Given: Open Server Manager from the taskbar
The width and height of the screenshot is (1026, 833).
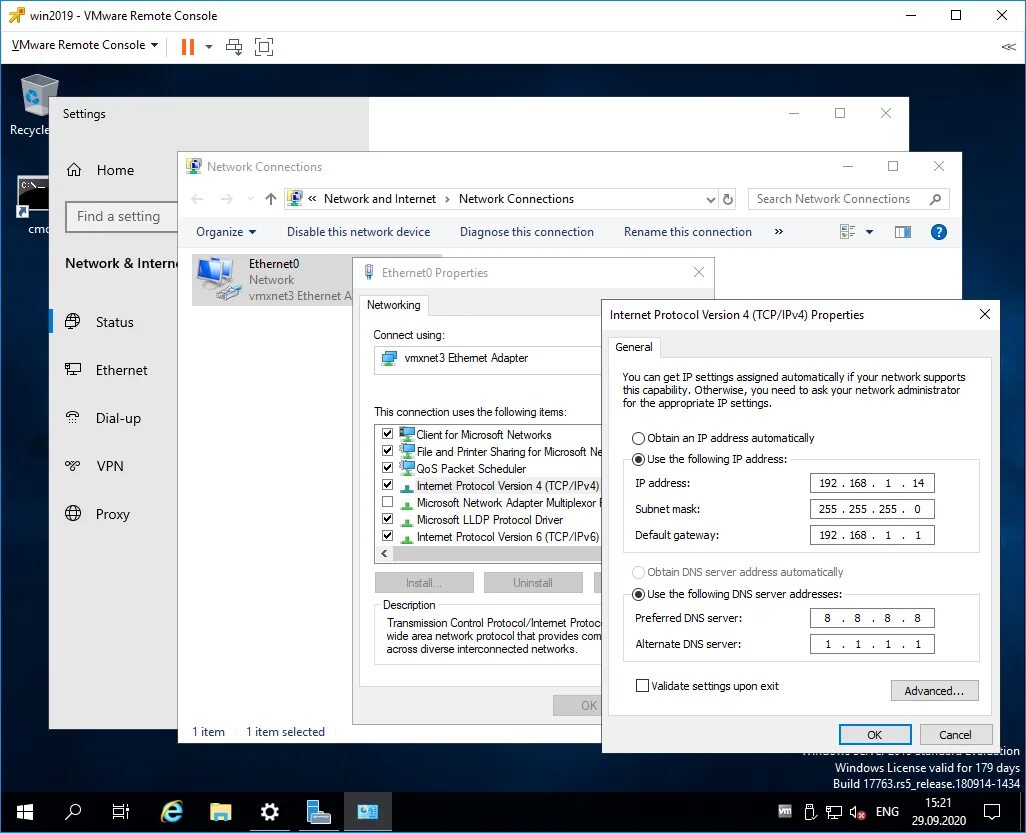Looking at the screenshot, I should pos(319,812).
